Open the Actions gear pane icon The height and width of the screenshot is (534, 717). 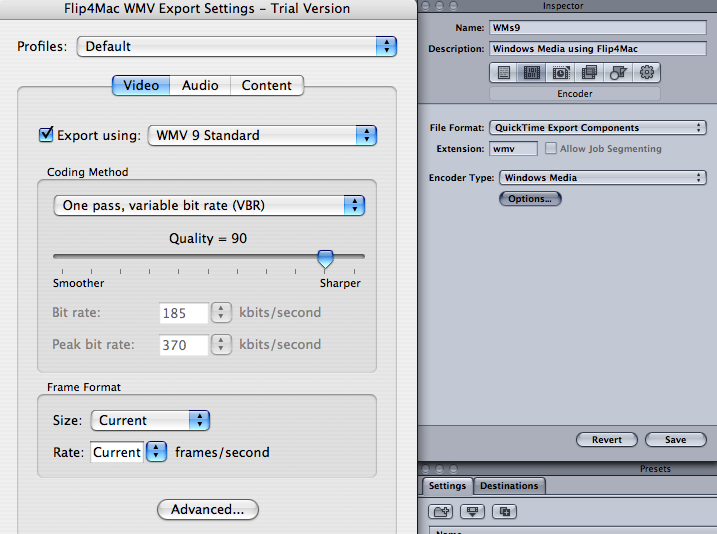pyautogui.click(x=646, y=73)
